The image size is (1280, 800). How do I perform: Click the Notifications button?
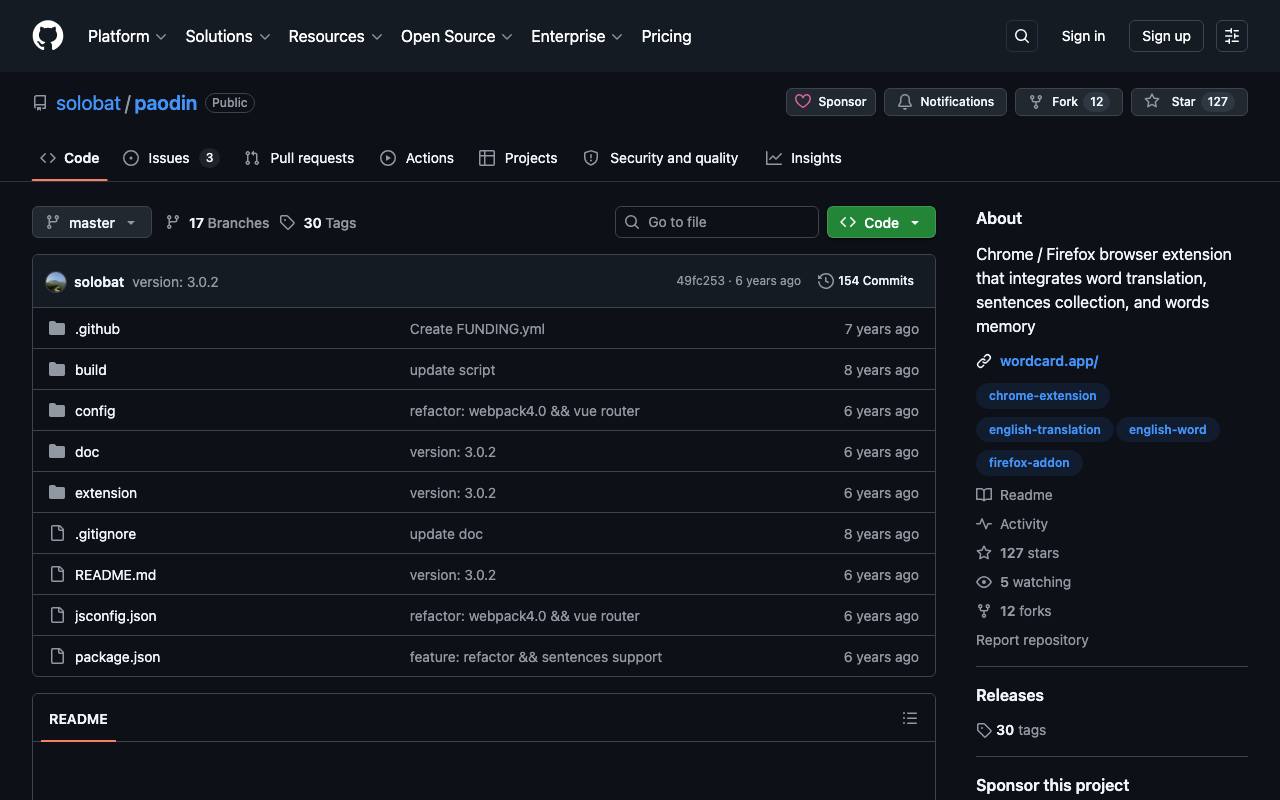(x=945, y=102)
